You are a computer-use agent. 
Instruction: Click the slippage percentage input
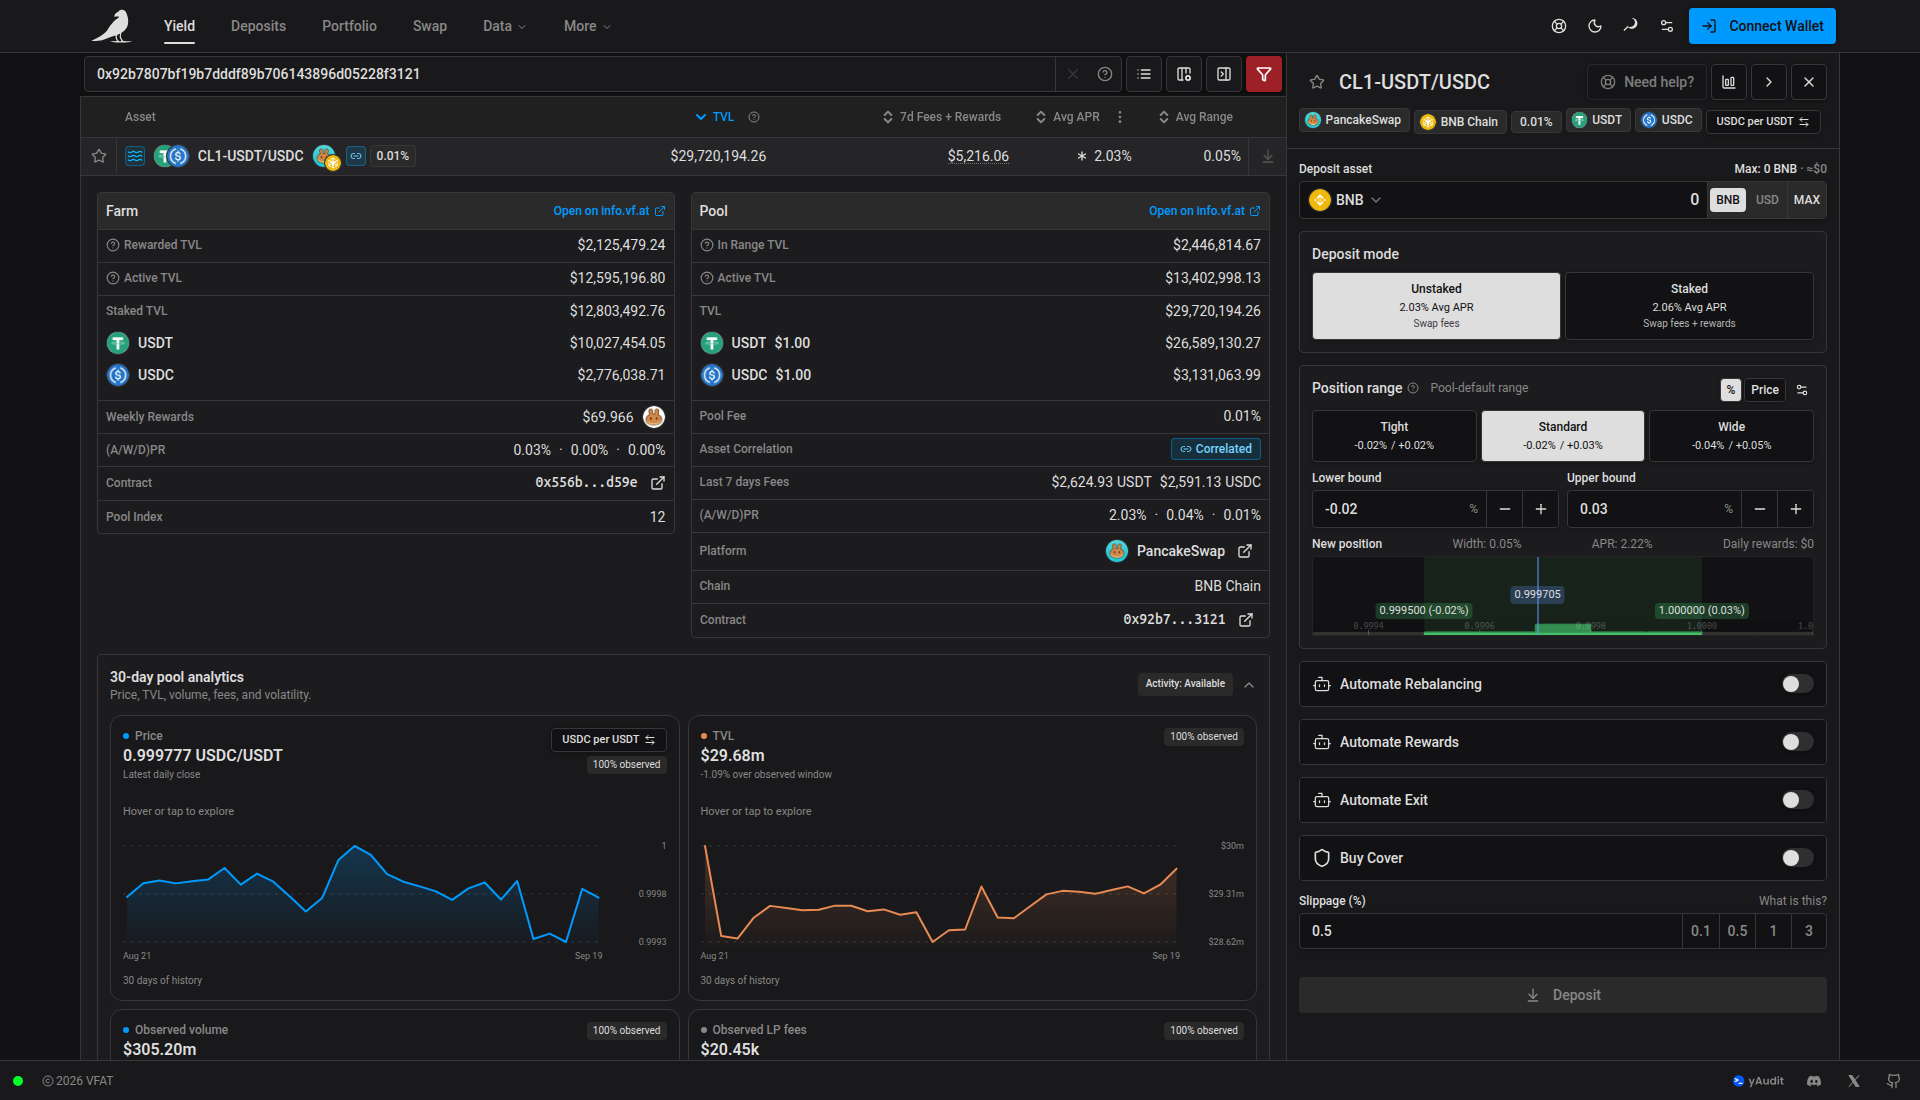[1490, 931]
